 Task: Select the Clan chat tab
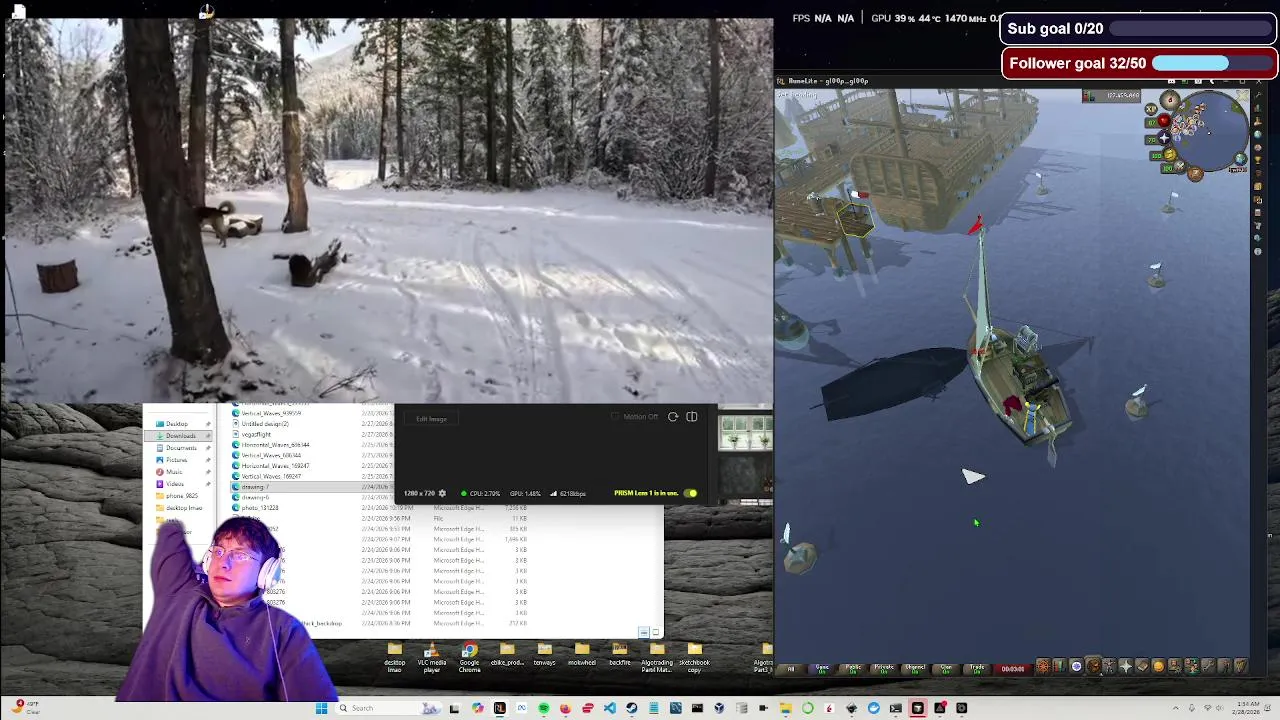946,668
